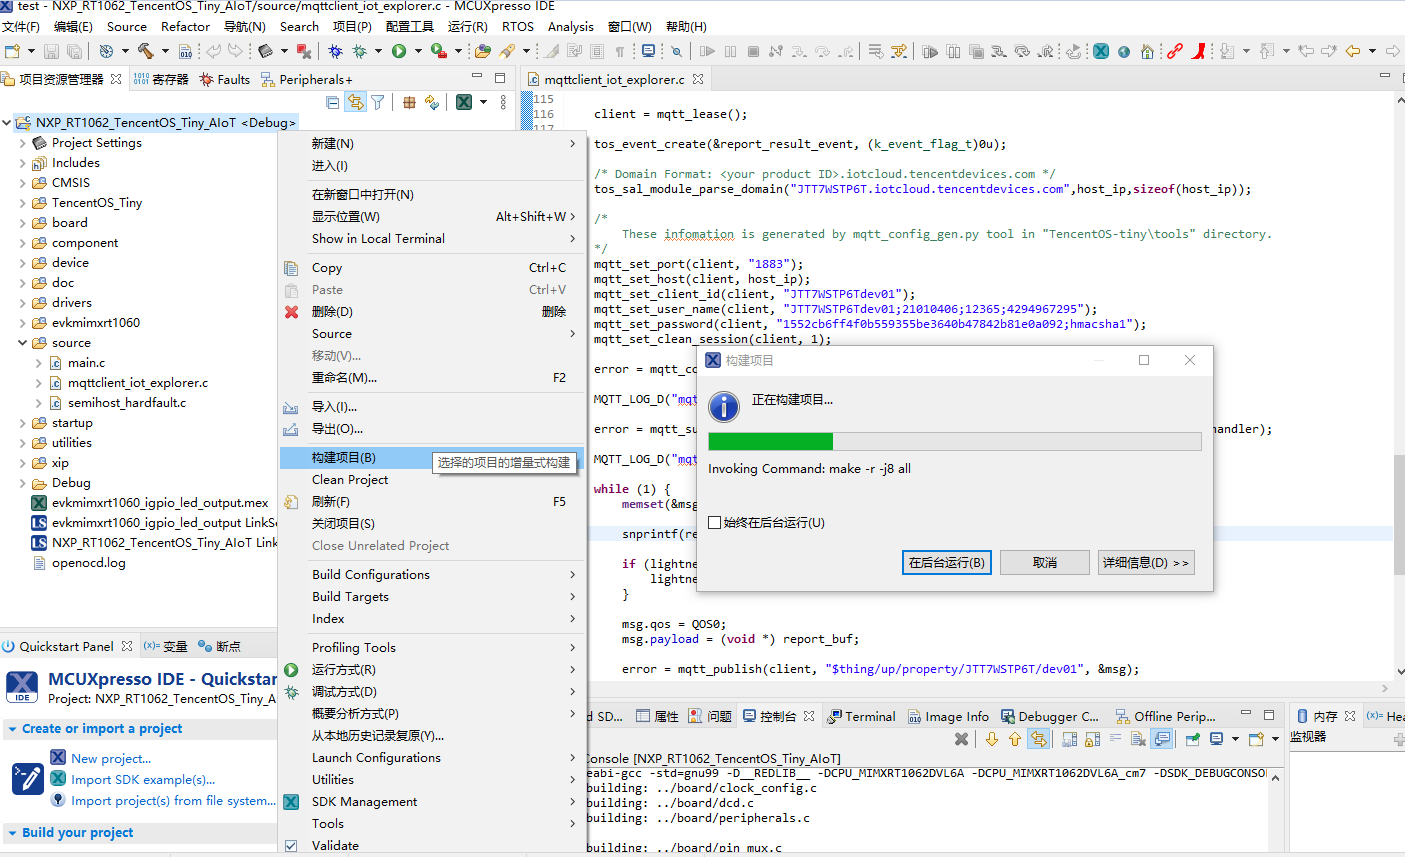Click Display Selected Console icon
The height and width of the screenshot is (857, 1405).
coord(1216,739)
